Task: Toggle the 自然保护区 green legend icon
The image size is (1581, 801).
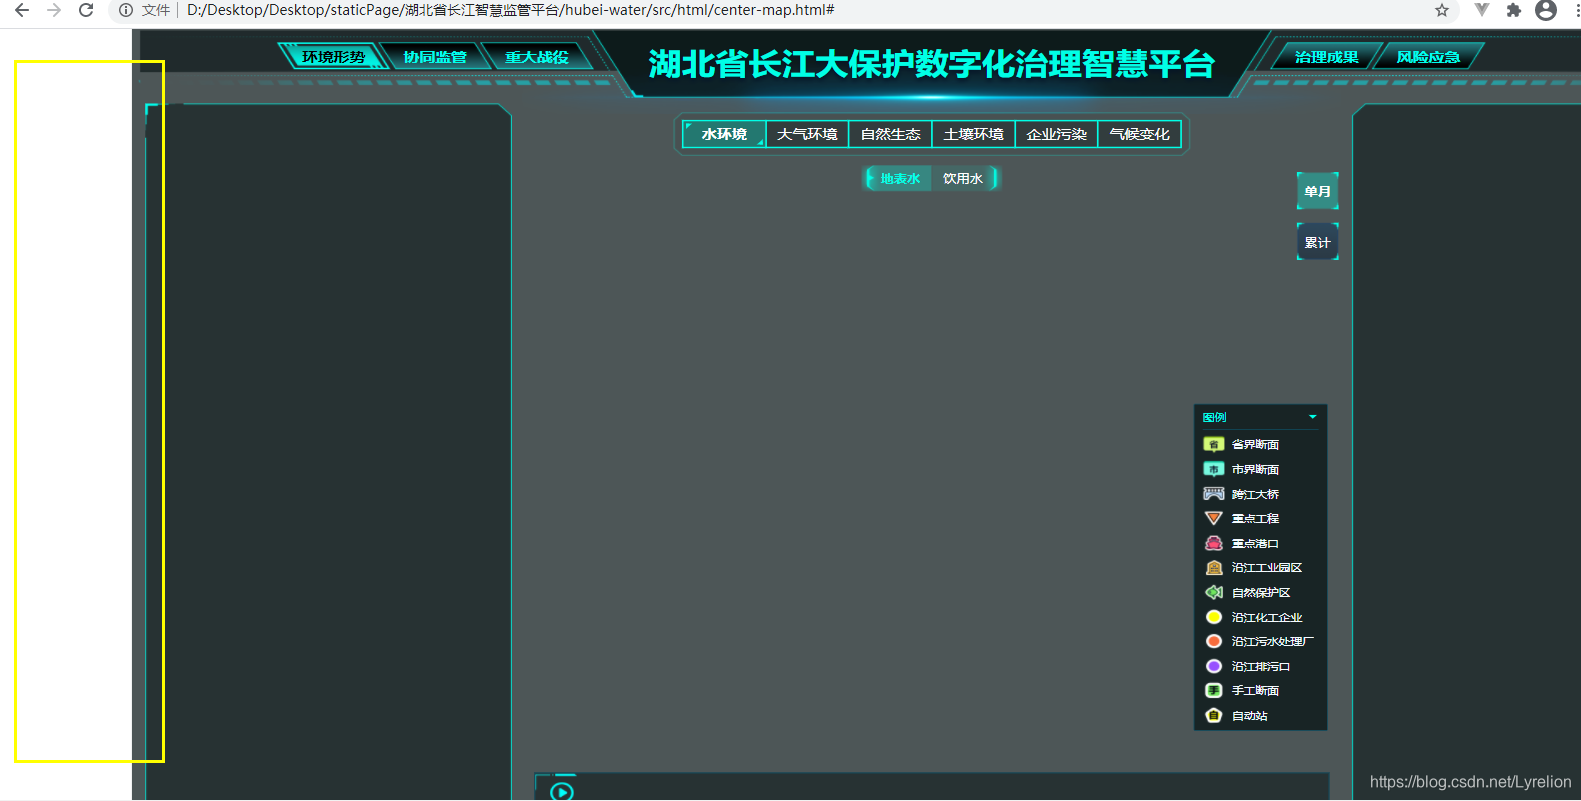Action: [x=1213, y=592]
